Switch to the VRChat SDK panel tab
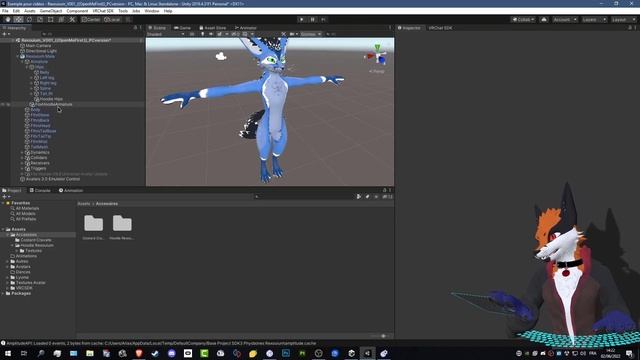Image resolution: width=640 pixels, height=360 pixels. pos(440,28)
